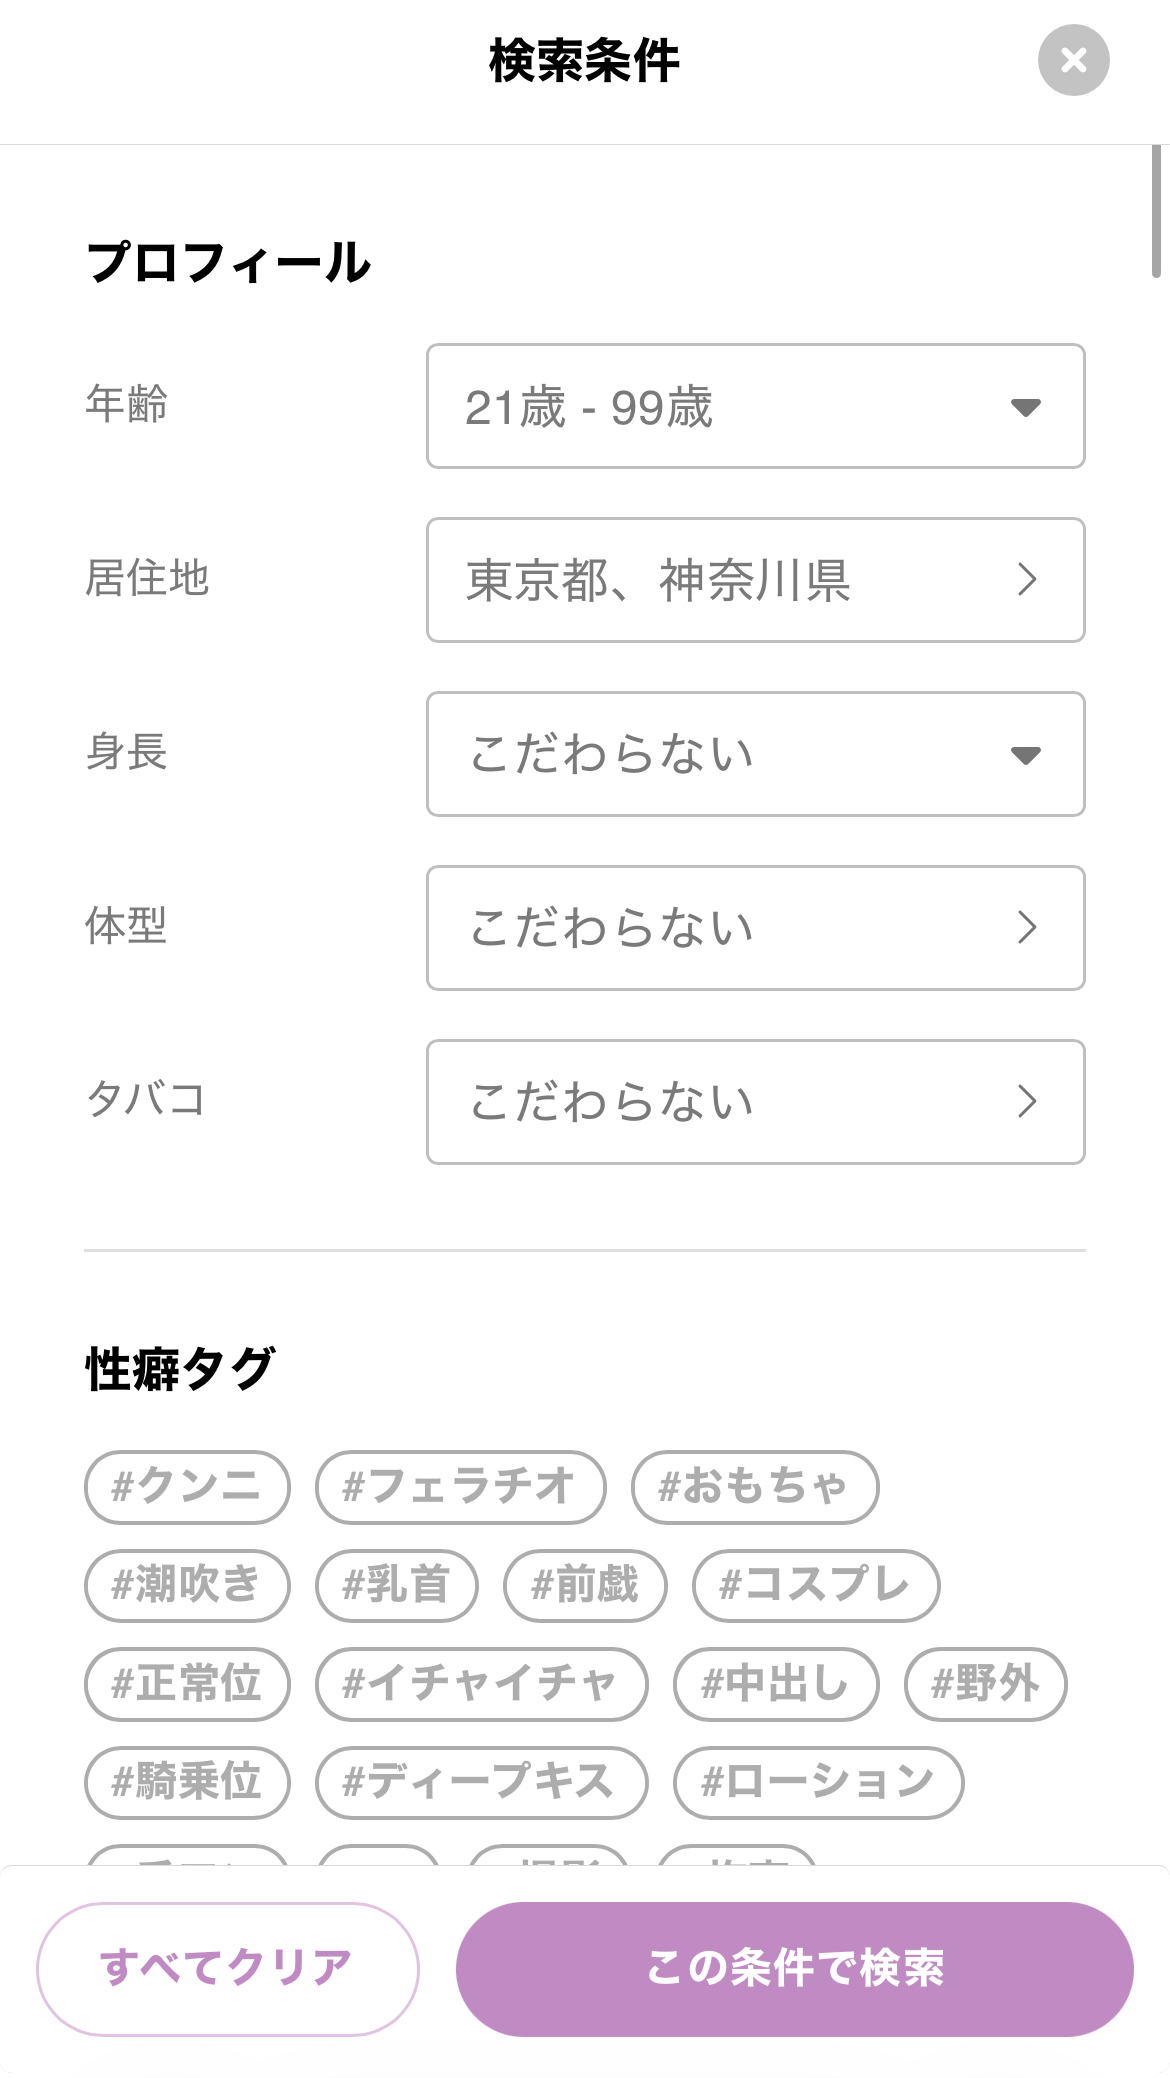Click the すべてクリア button
The image size is (1170, 2078).
tap(228, 1969)
